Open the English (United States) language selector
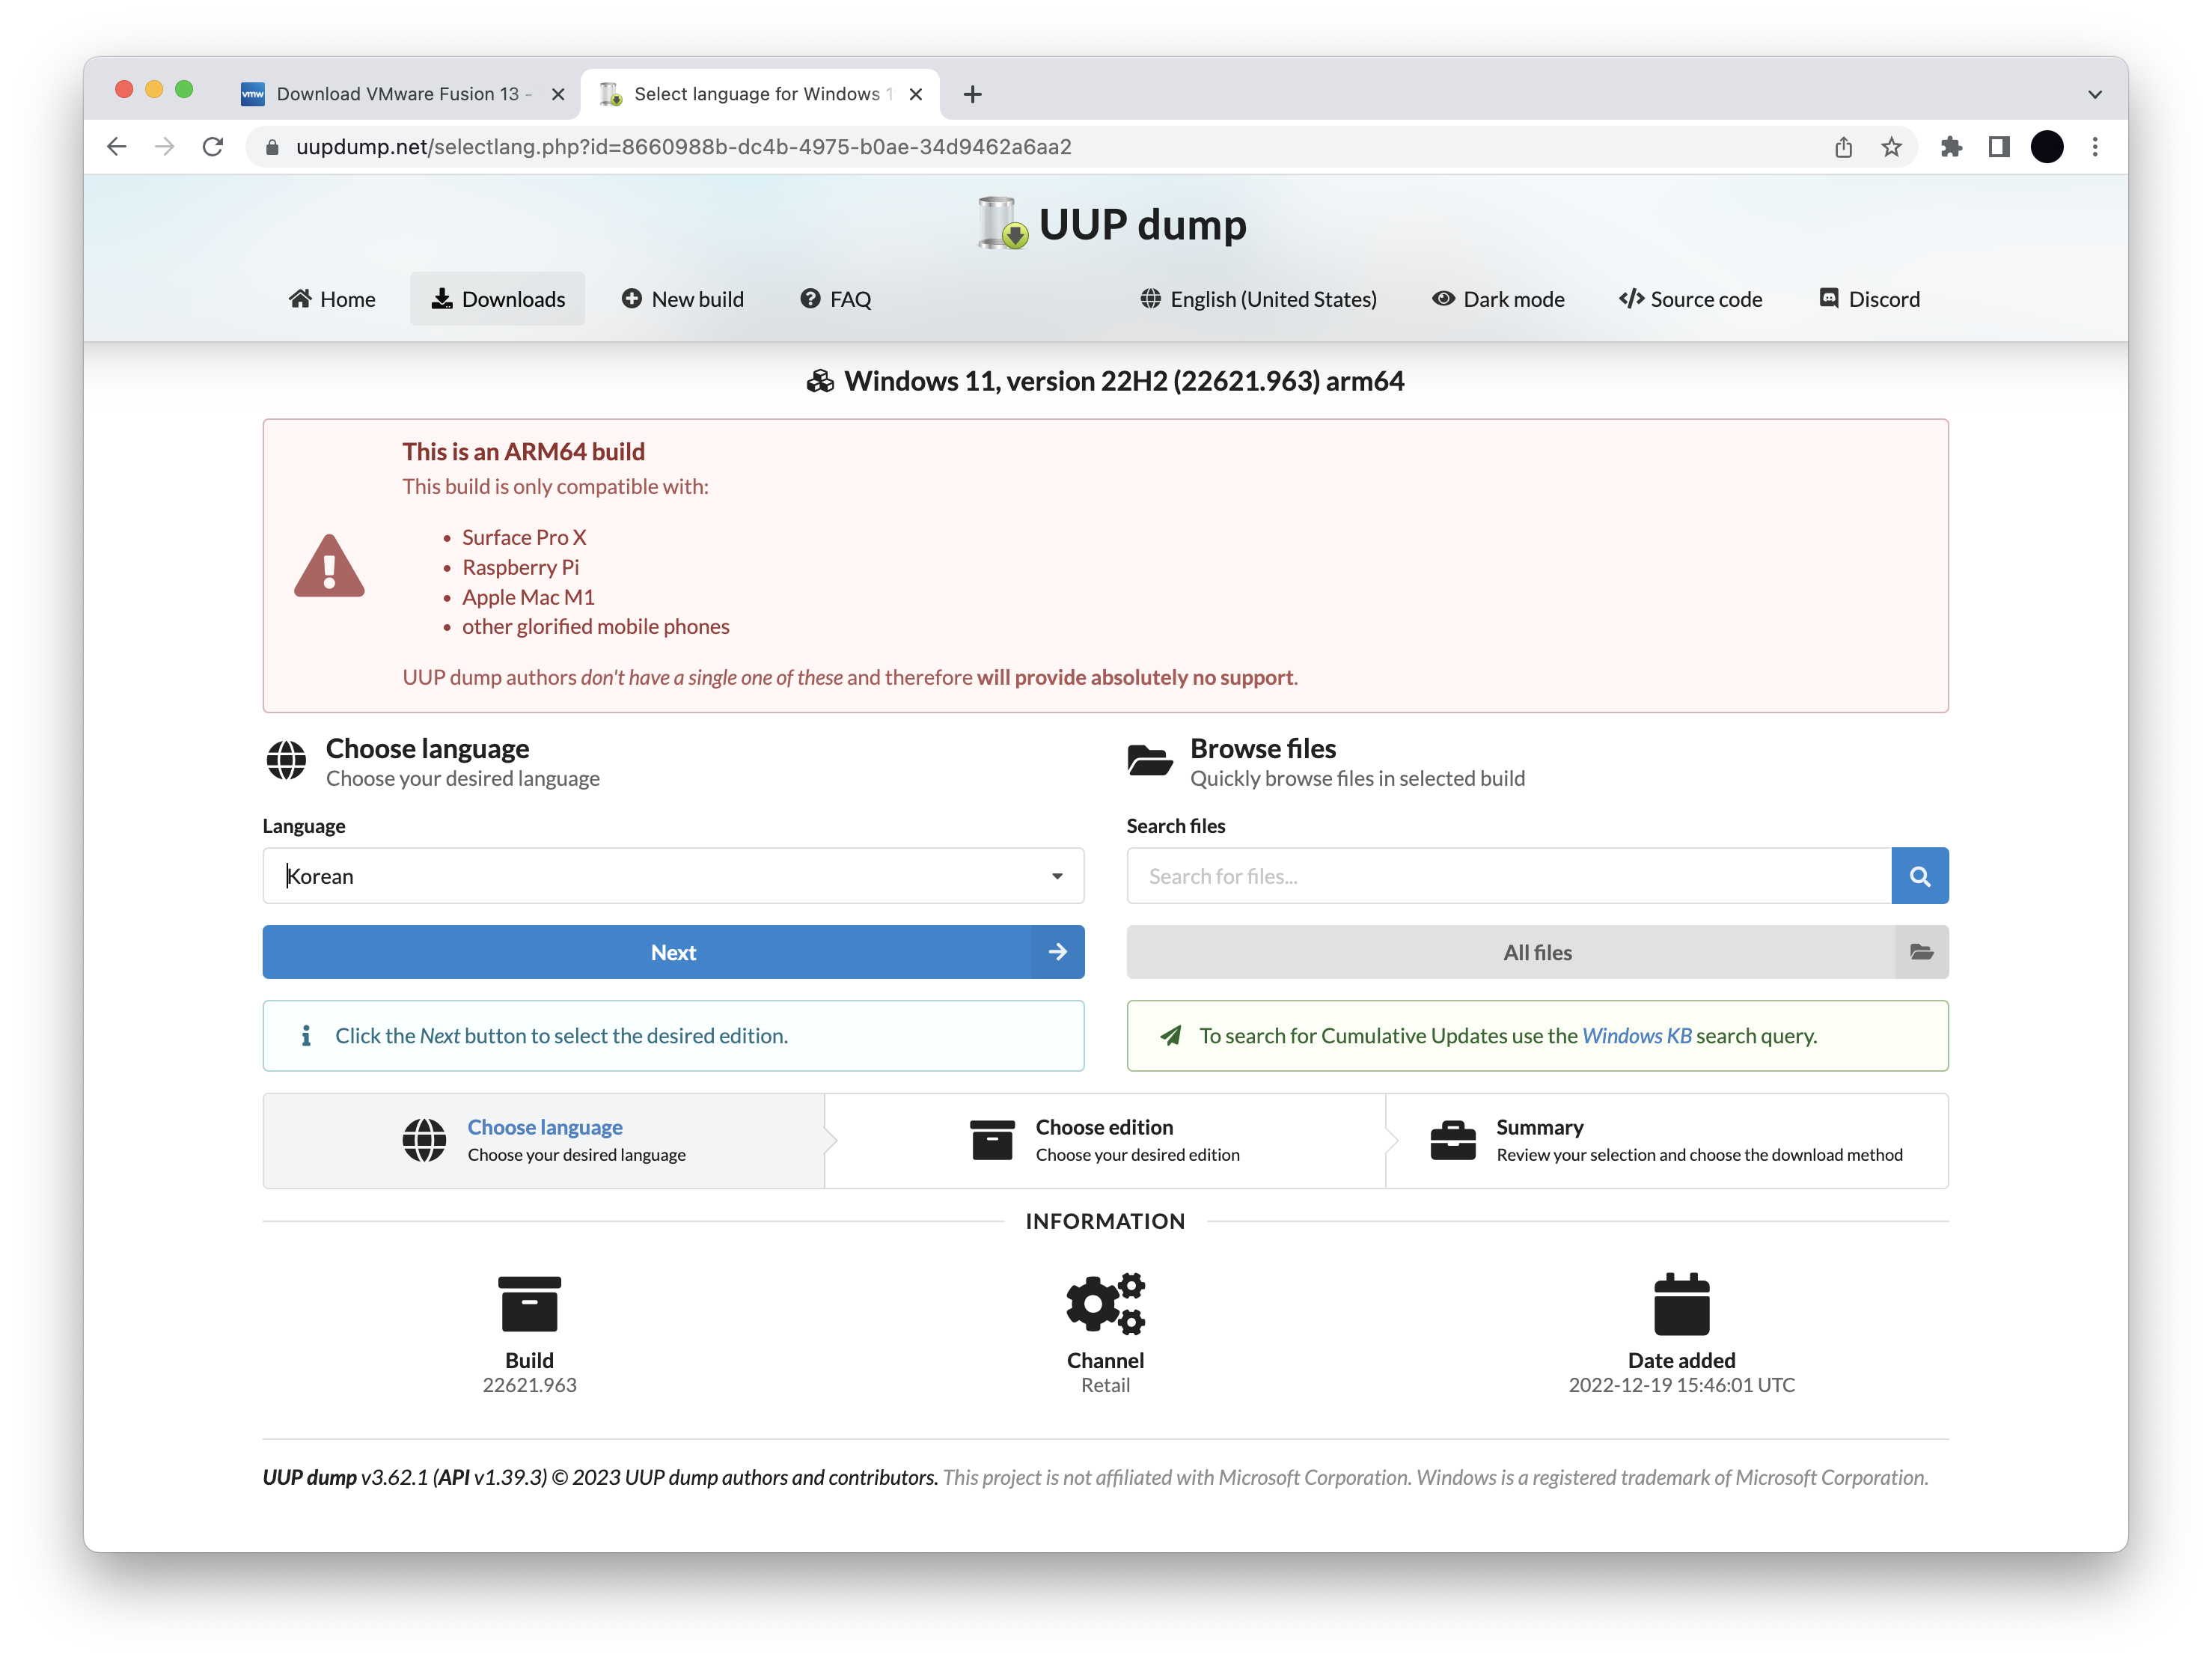Image resolution: width=2212 pixels, height=1663 pixels. point(1258,299)
